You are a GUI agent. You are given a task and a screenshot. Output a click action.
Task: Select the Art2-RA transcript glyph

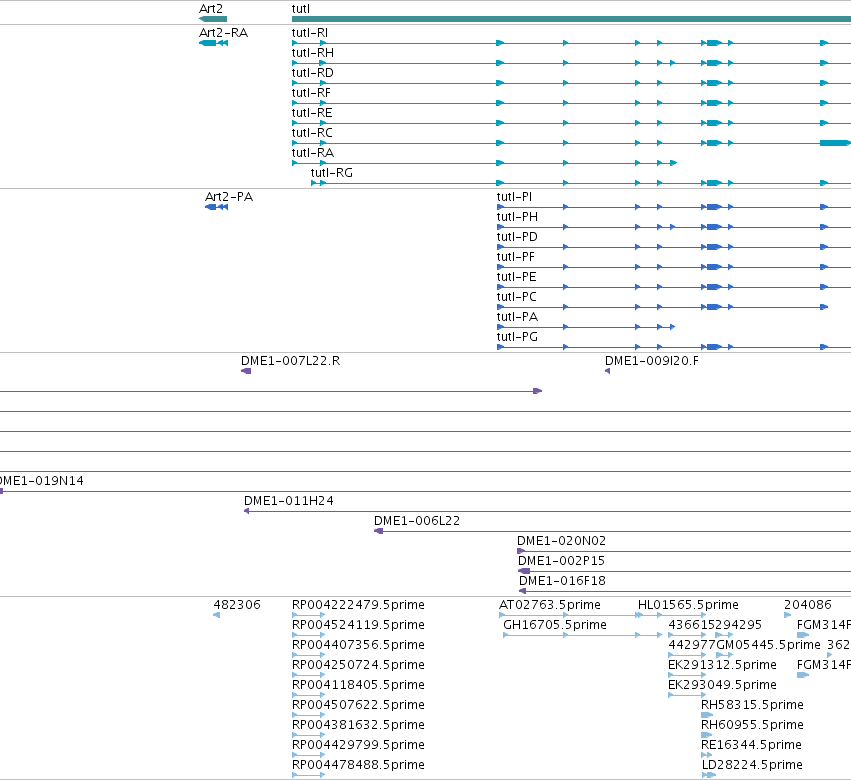(213, 43)
